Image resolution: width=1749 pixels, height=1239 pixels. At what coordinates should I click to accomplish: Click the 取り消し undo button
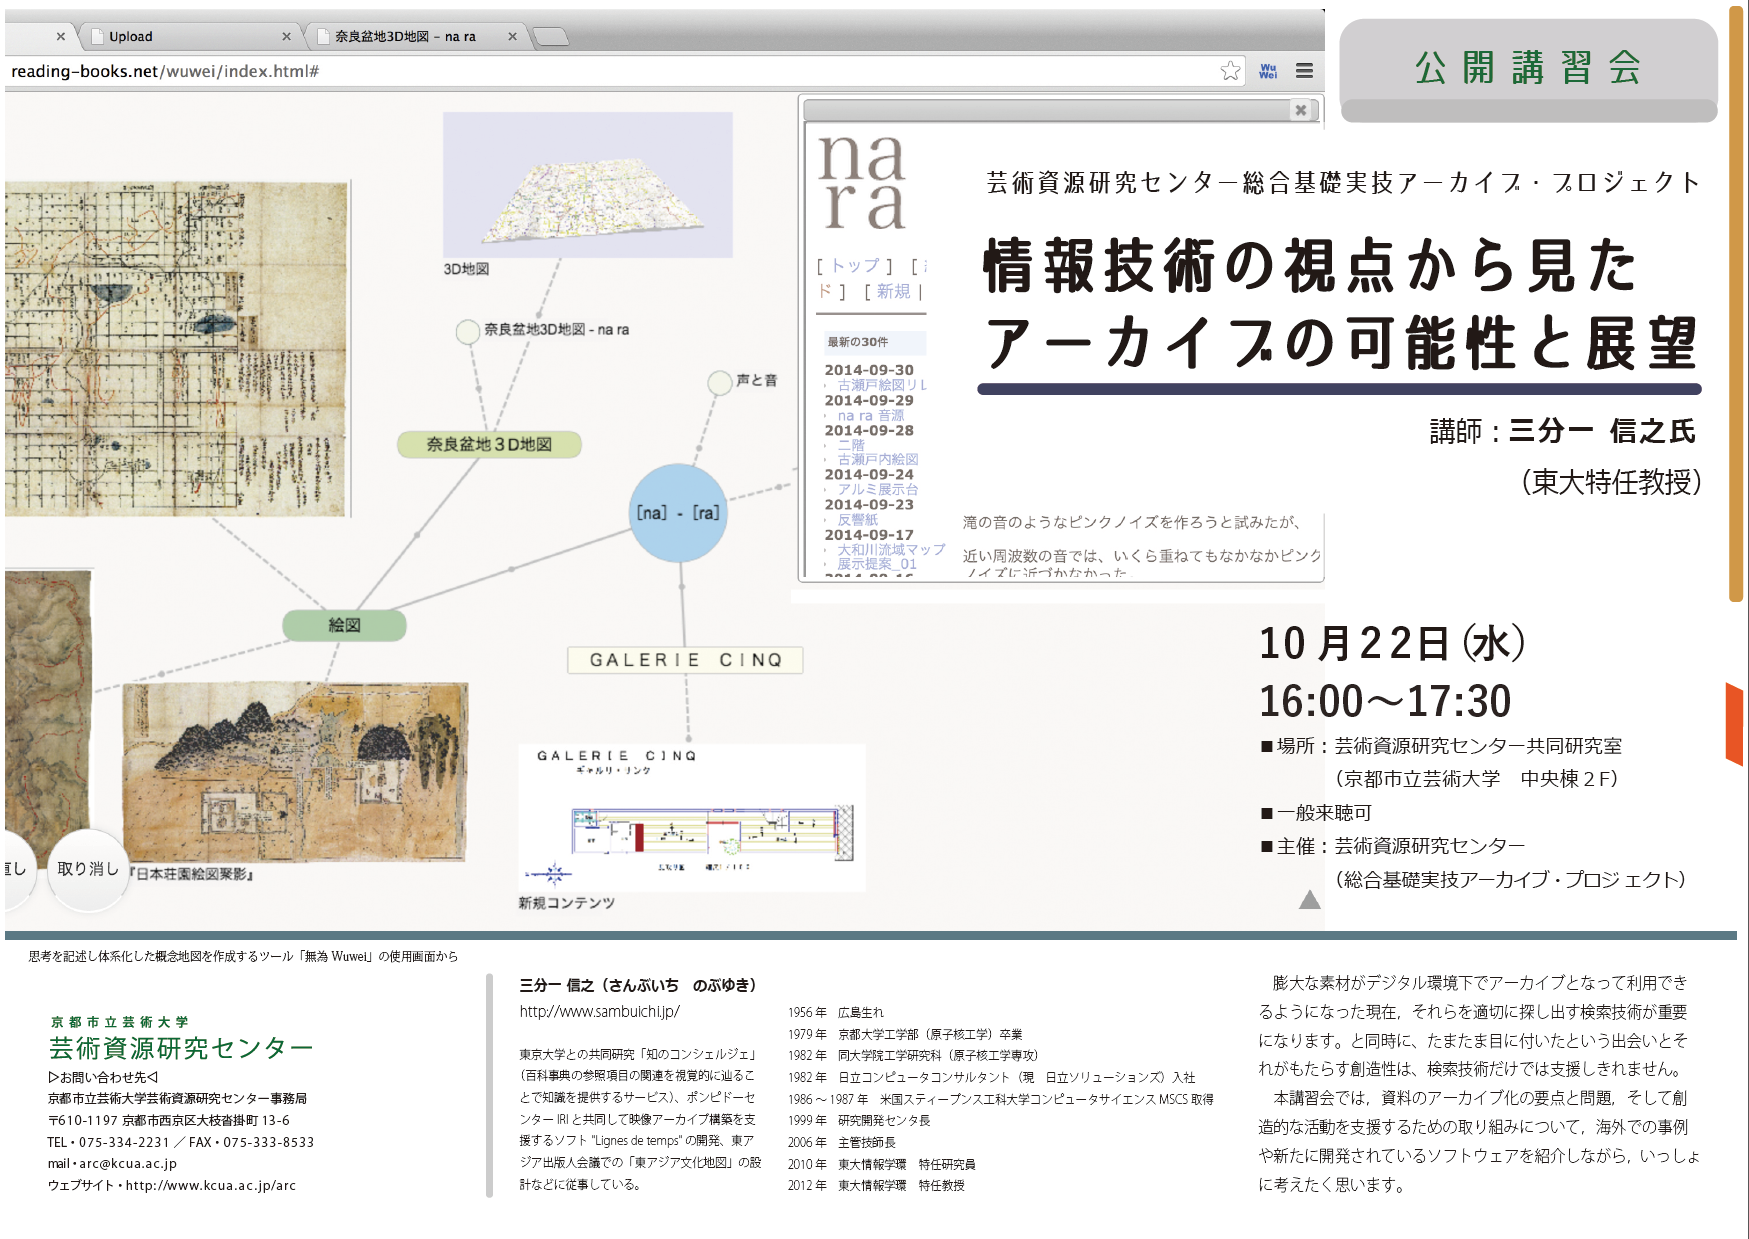pos(88,869)
